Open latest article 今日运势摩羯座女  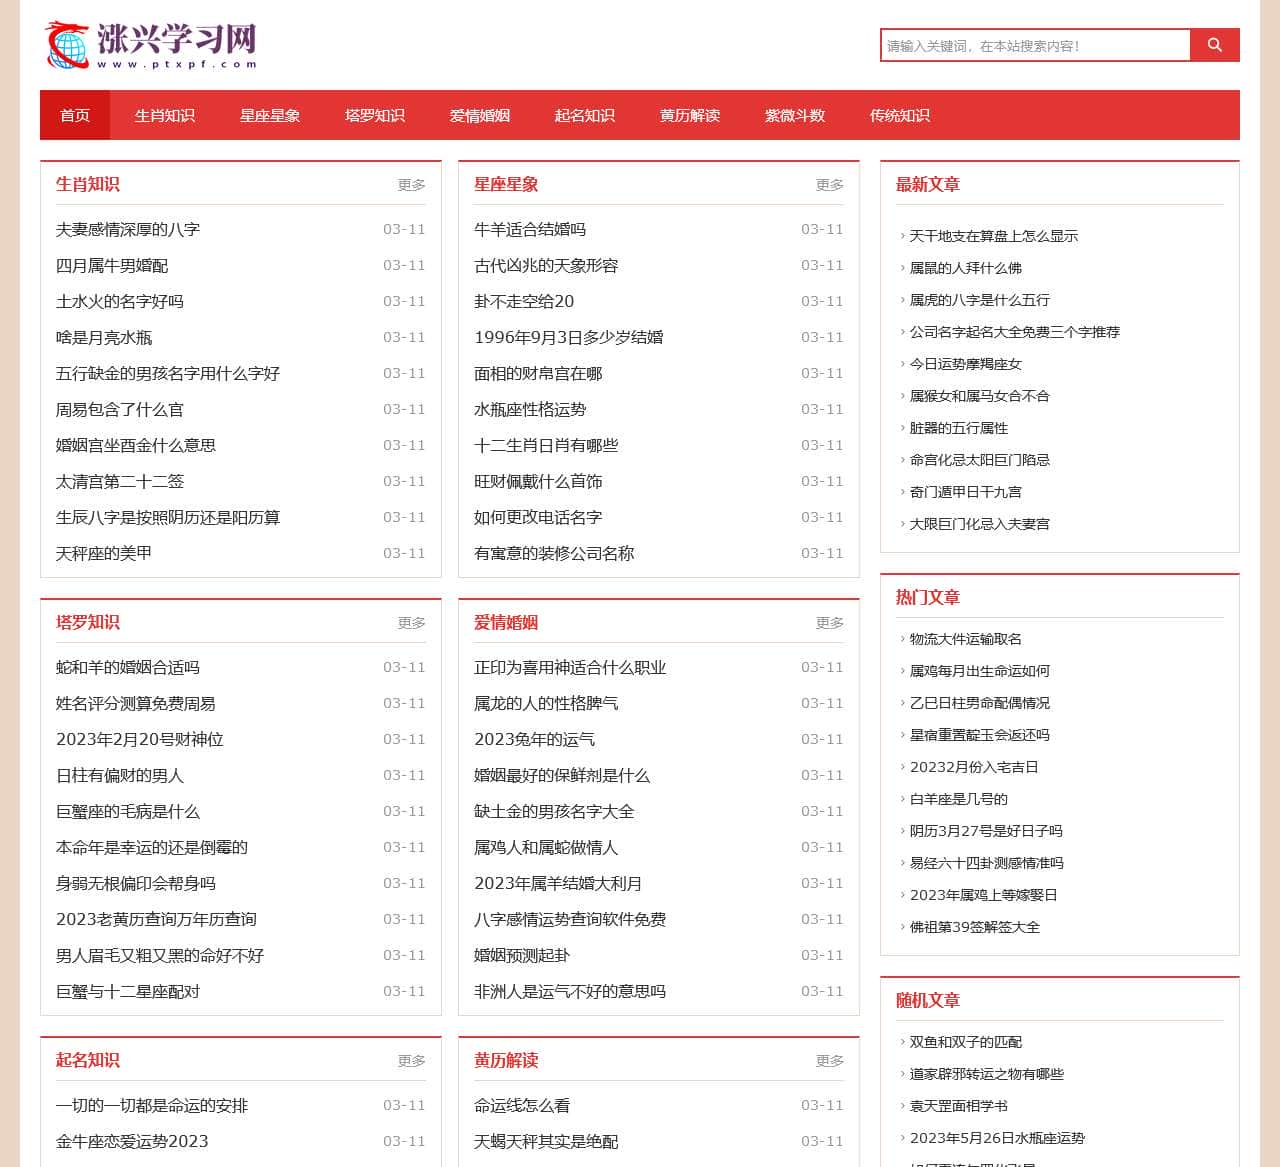click(x=966, y=364)
